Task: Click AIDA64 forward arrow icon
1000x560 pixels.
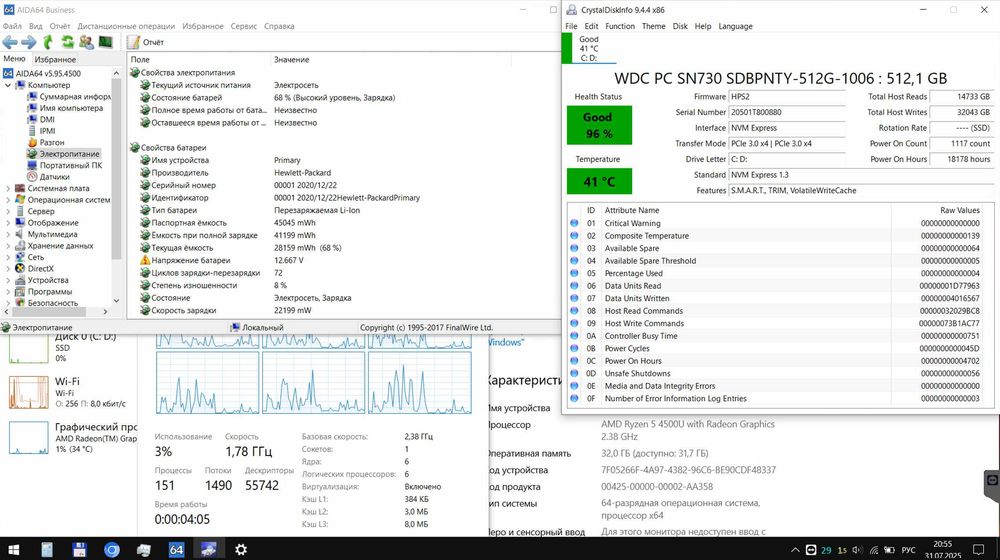Action: [x=29, y=42]
